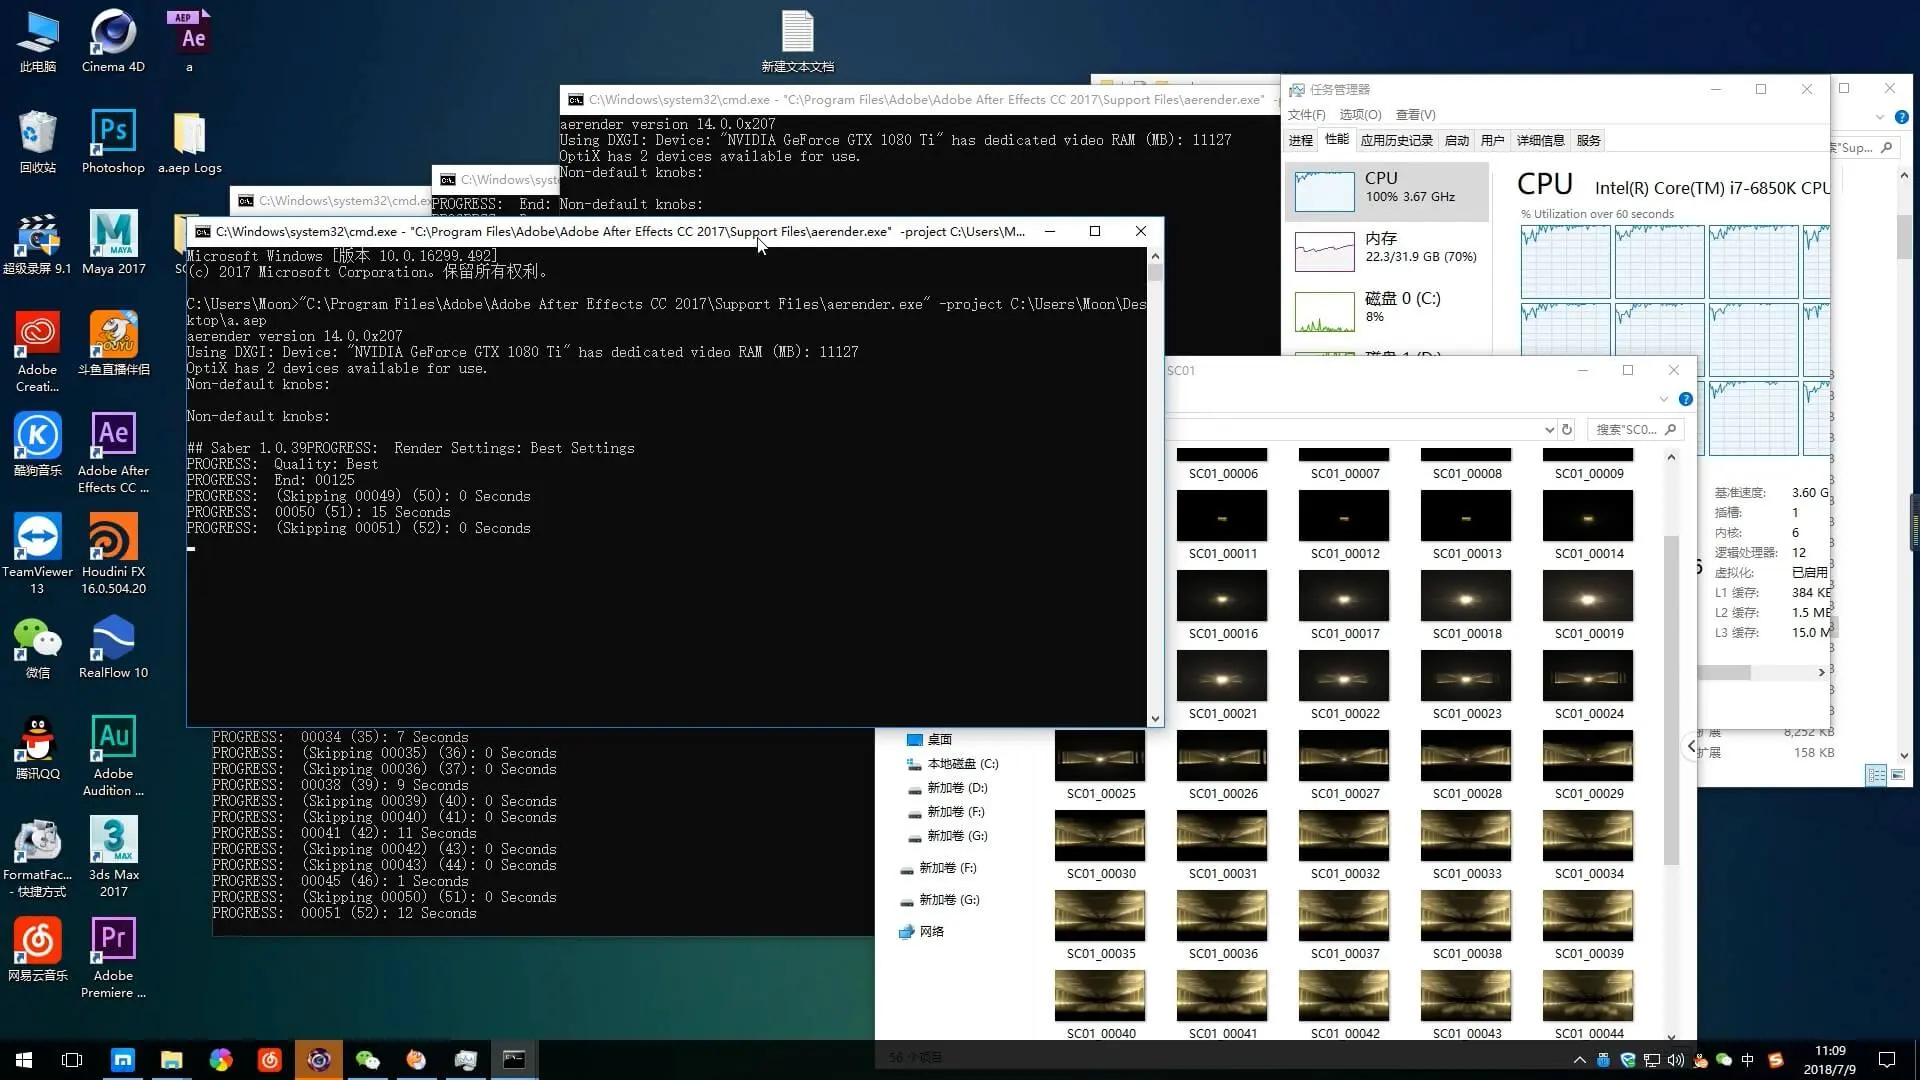Select the 此电脑 desktop icon
The height and width of the screenshot is (1080, 1920).
pos(37,41)
